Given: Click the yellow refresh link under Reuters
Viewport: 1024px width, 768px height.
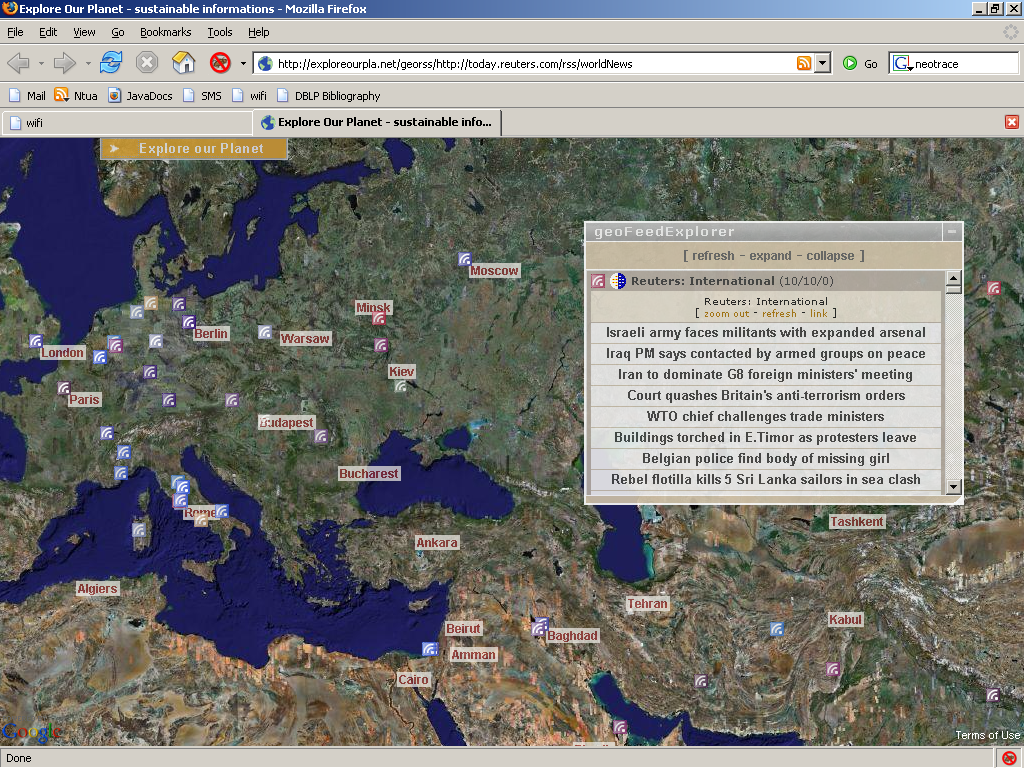Looking at the screenshot, I should click(x=779, y=313).
